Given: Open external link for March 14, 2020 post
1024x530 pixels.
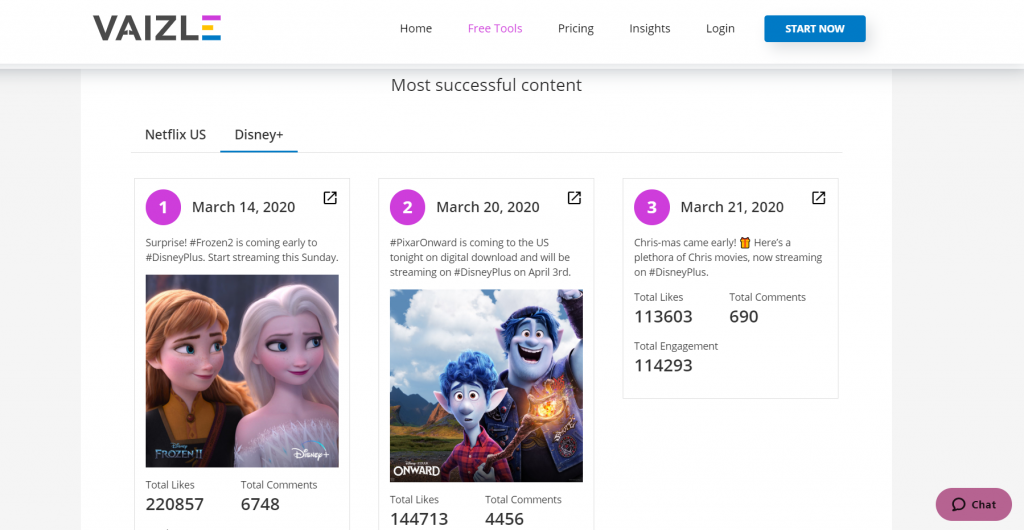Looking at the screenshot, I should [x=330, y=198].
